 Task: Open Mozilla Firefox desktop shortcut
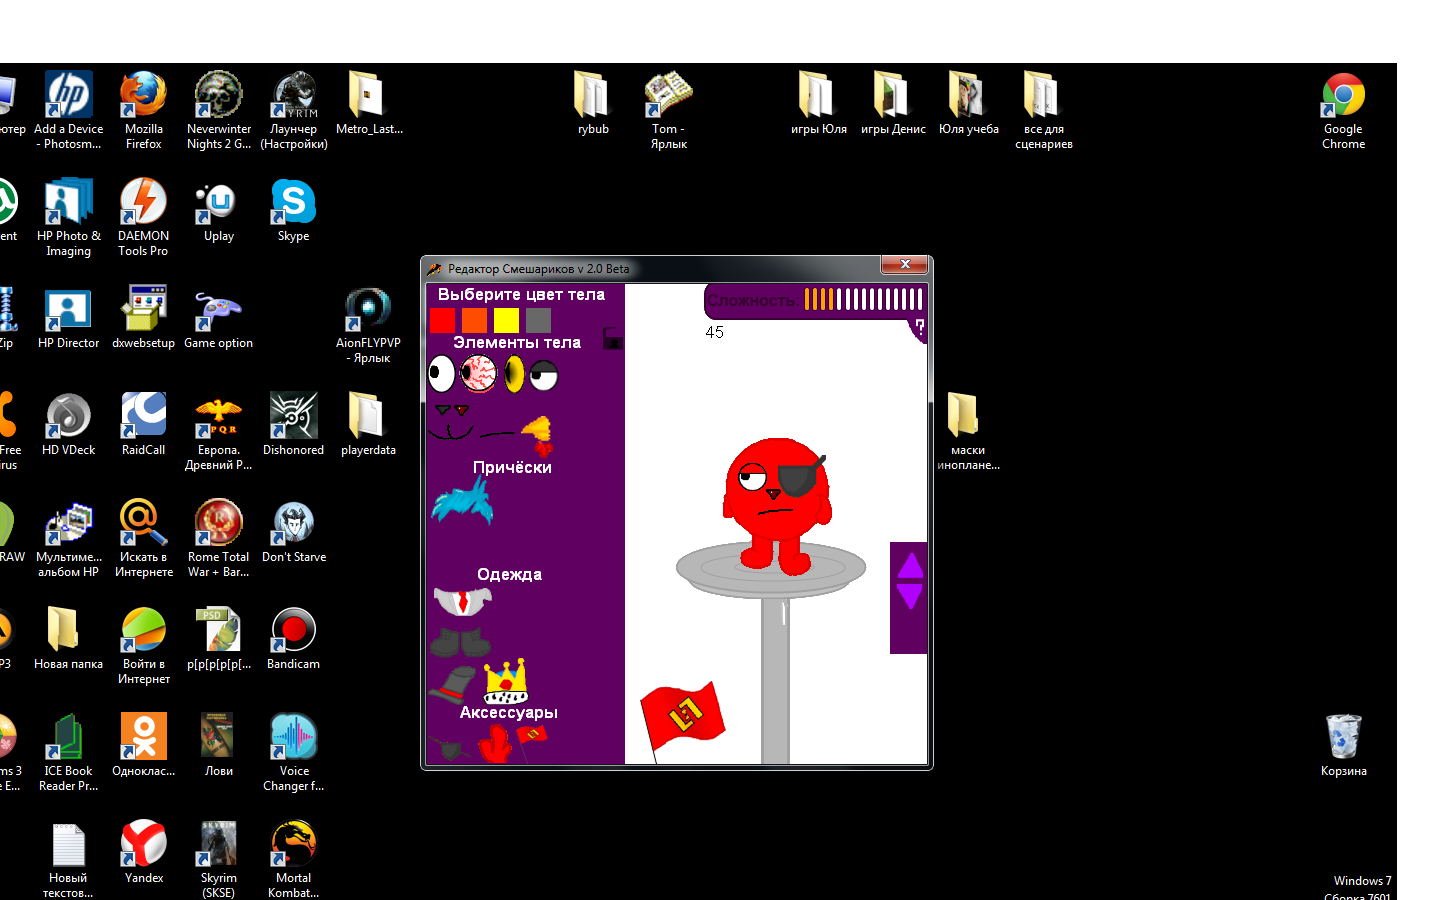point(144,110)
